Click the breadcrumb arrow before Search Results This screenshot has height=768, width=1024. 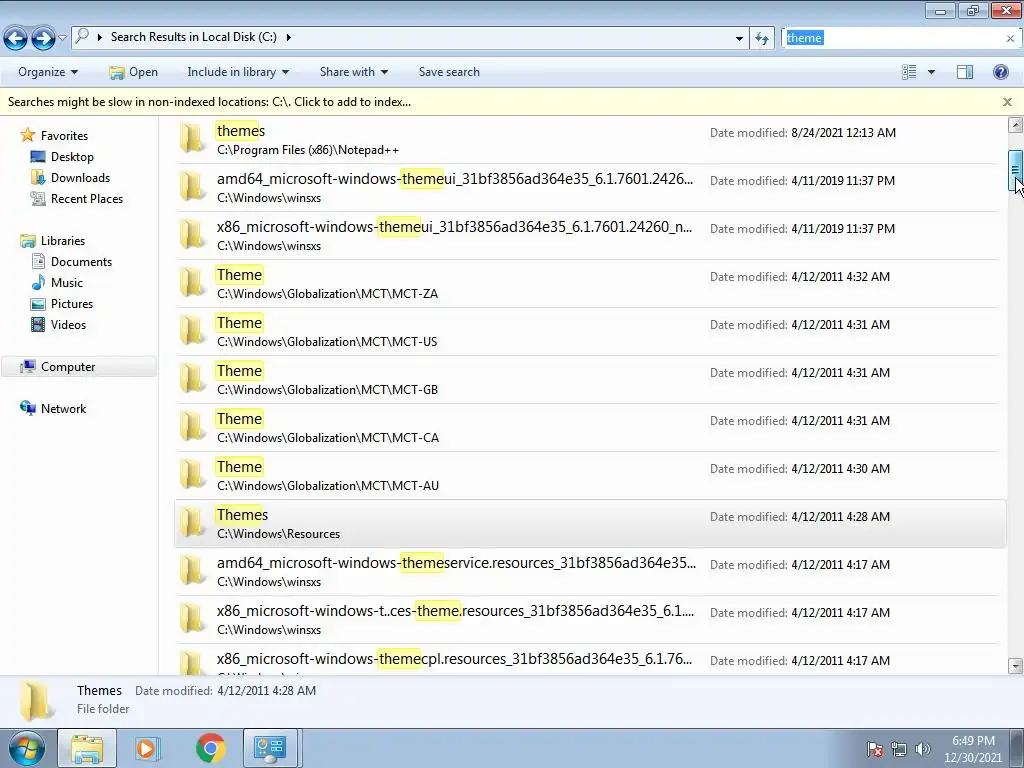tap(99, 37)
